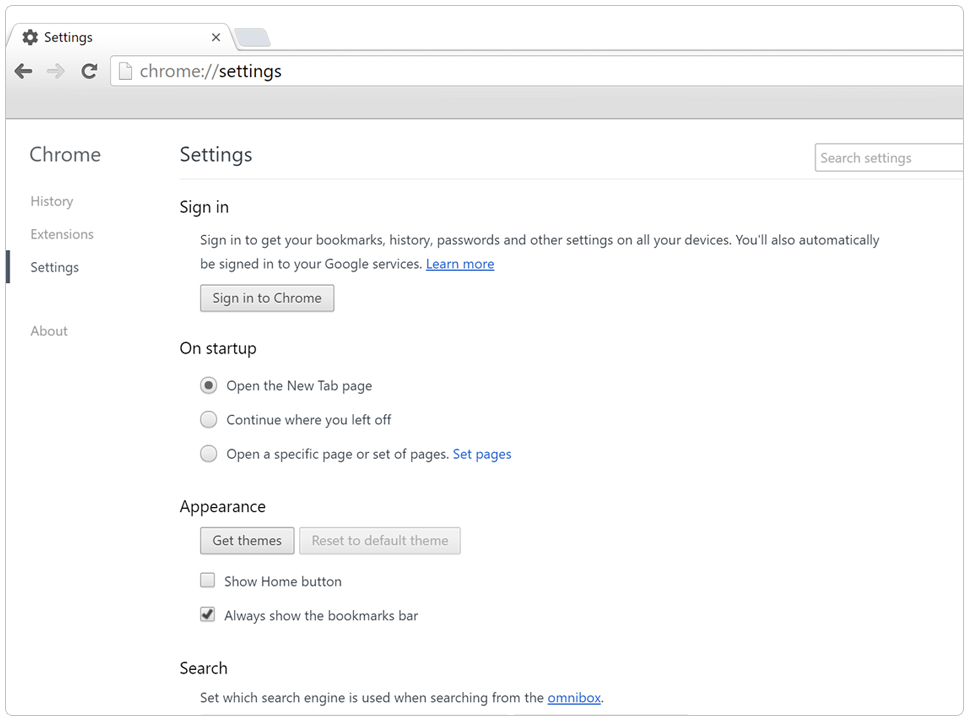The width and height of the screenshot is (970, 722).
Task: Uncheck Always show the bookmarks bar
Action: 208,615
